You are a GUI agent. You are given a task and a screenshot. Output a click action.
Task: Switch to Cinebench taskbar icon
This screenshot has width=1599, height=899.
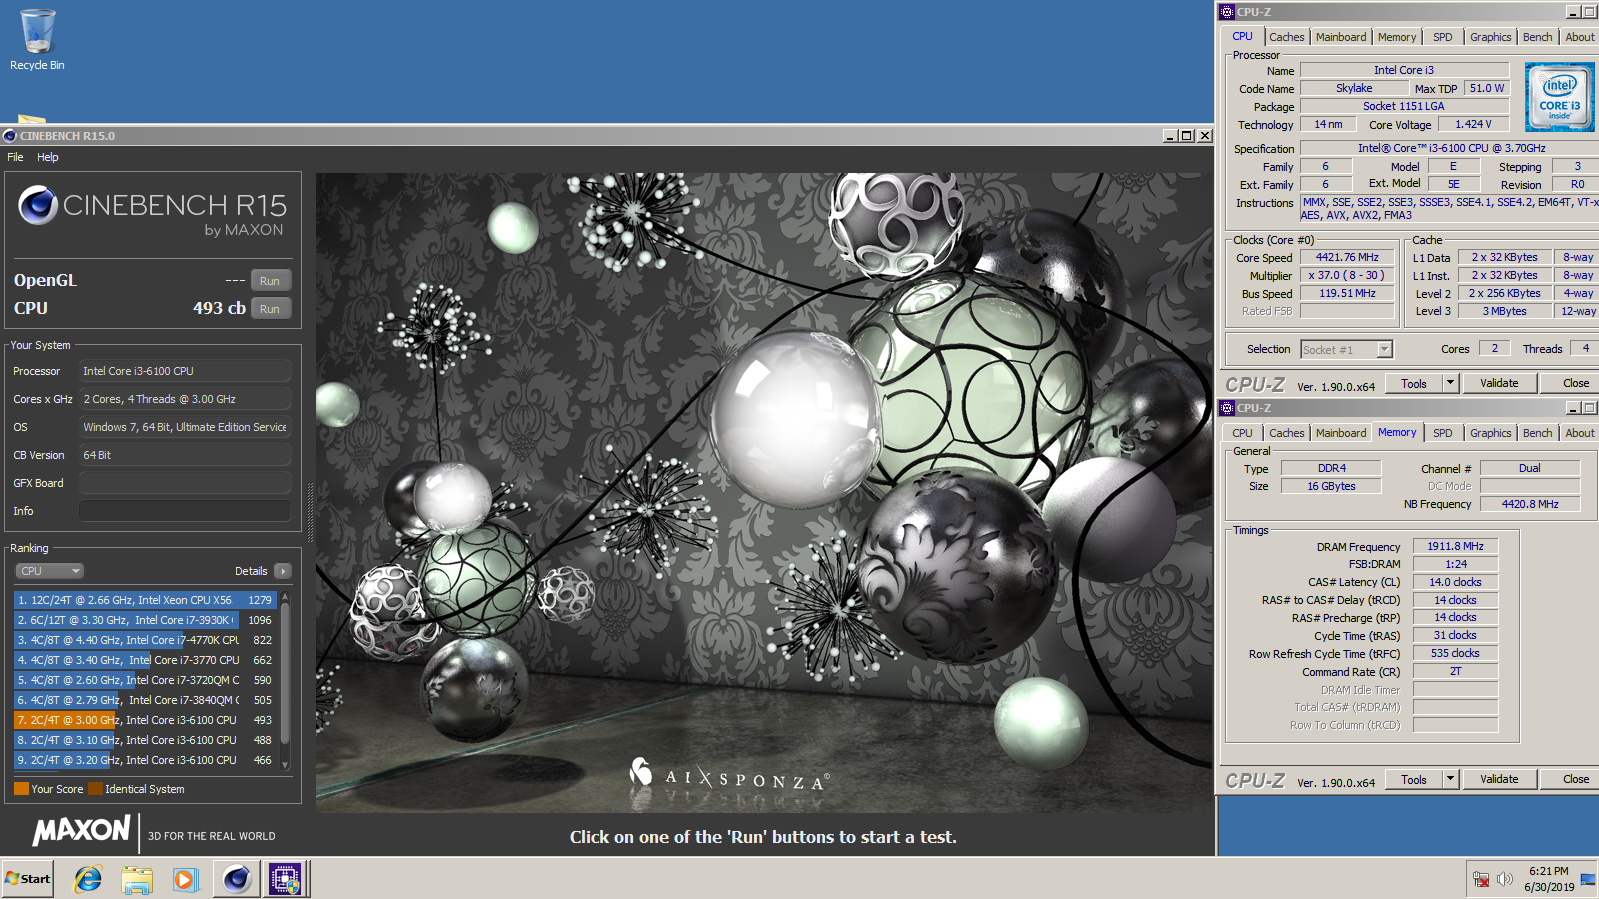(236, 879)
